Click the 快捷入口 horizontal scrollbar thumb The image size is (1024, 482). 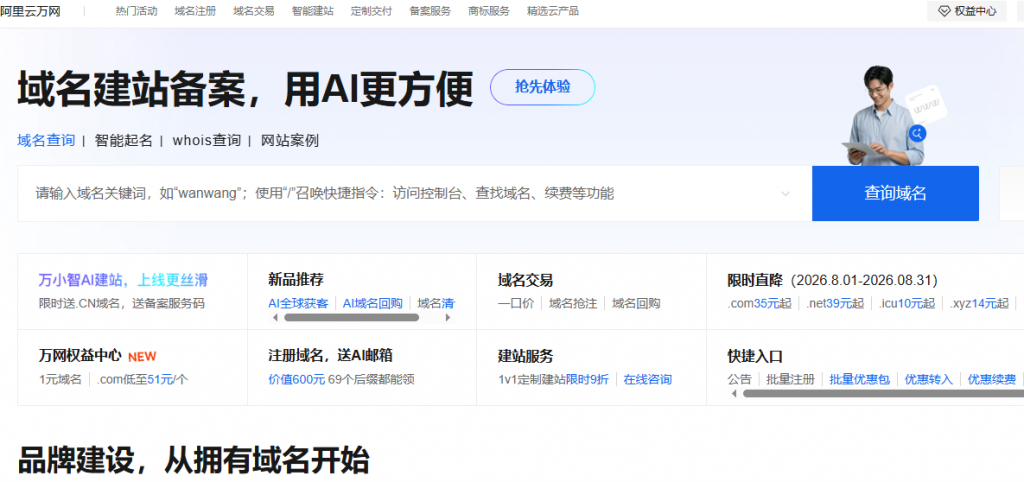[883, 394]
